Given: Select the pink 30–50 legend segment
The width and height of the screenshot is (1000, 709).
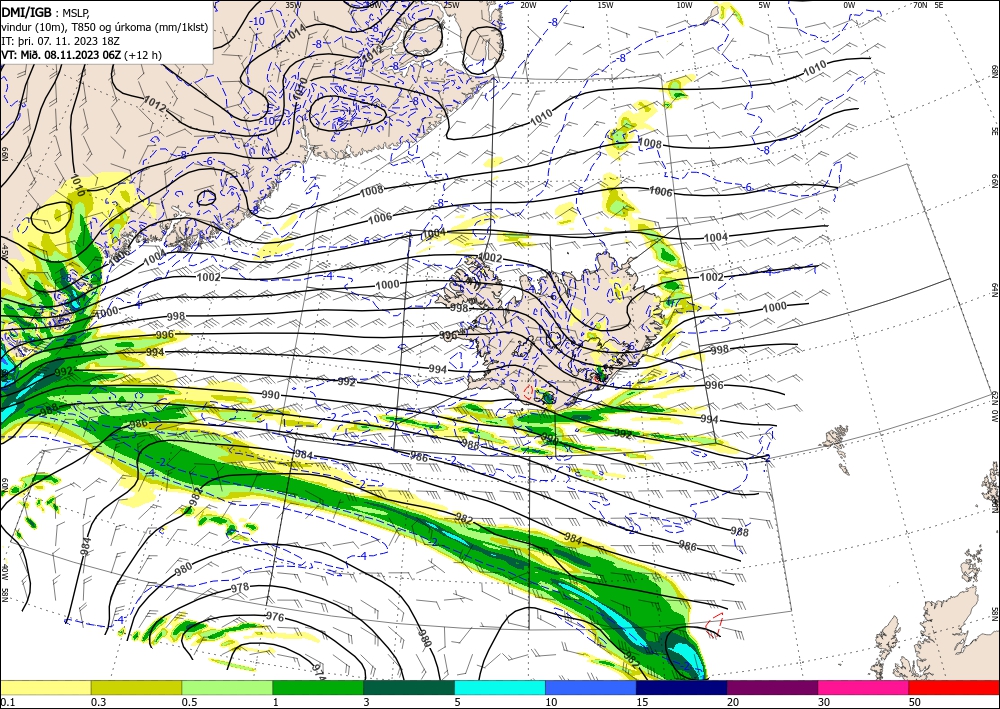Looking at the screenshot, I should tap(864, 687).
